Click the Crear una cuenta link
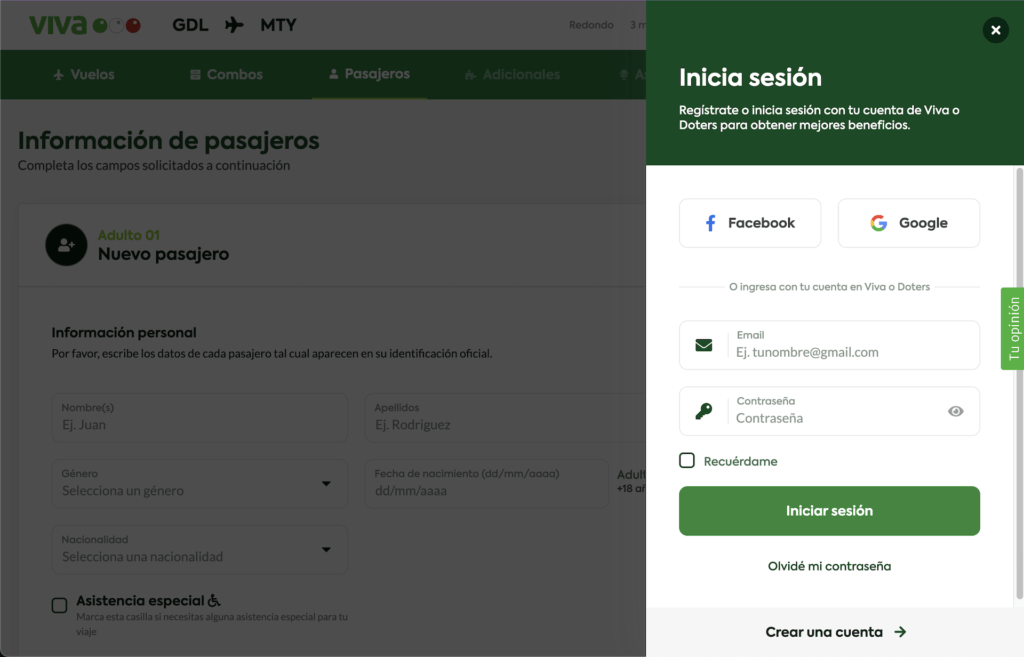This screenshot has height=657, width=1024. pos(836,632)
